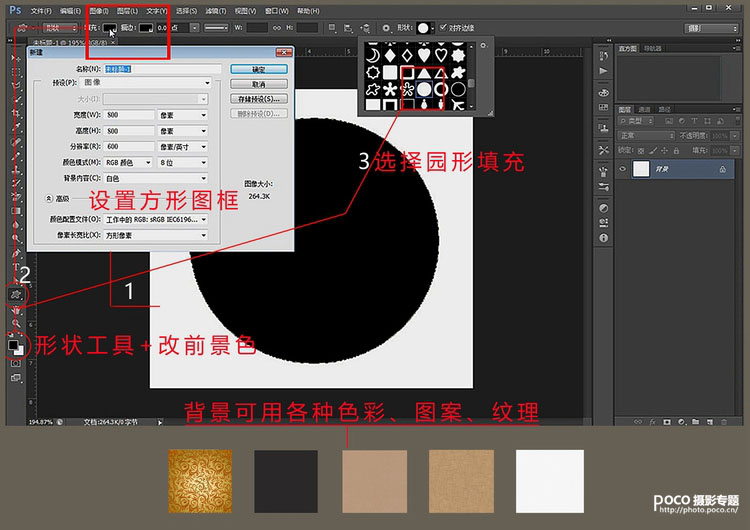Toggle type layer filter (T) in Layers panel
The image size is (750, 530).
click(x=695, y=121)
